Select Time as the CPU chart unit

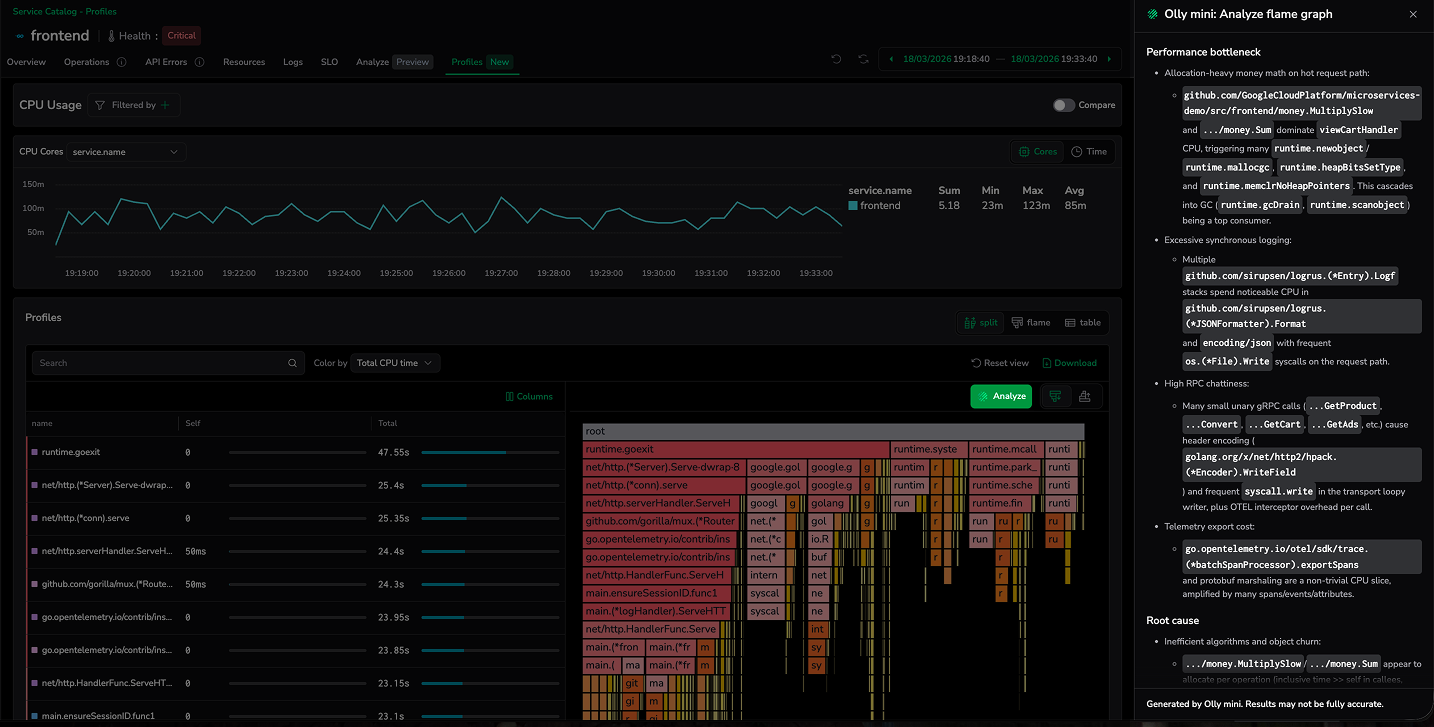point(1089,152)
